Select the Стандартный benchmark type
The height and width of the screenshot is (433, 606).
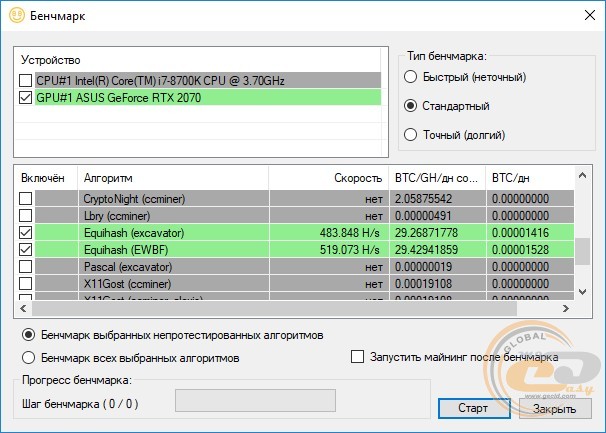tap(410, 106)
